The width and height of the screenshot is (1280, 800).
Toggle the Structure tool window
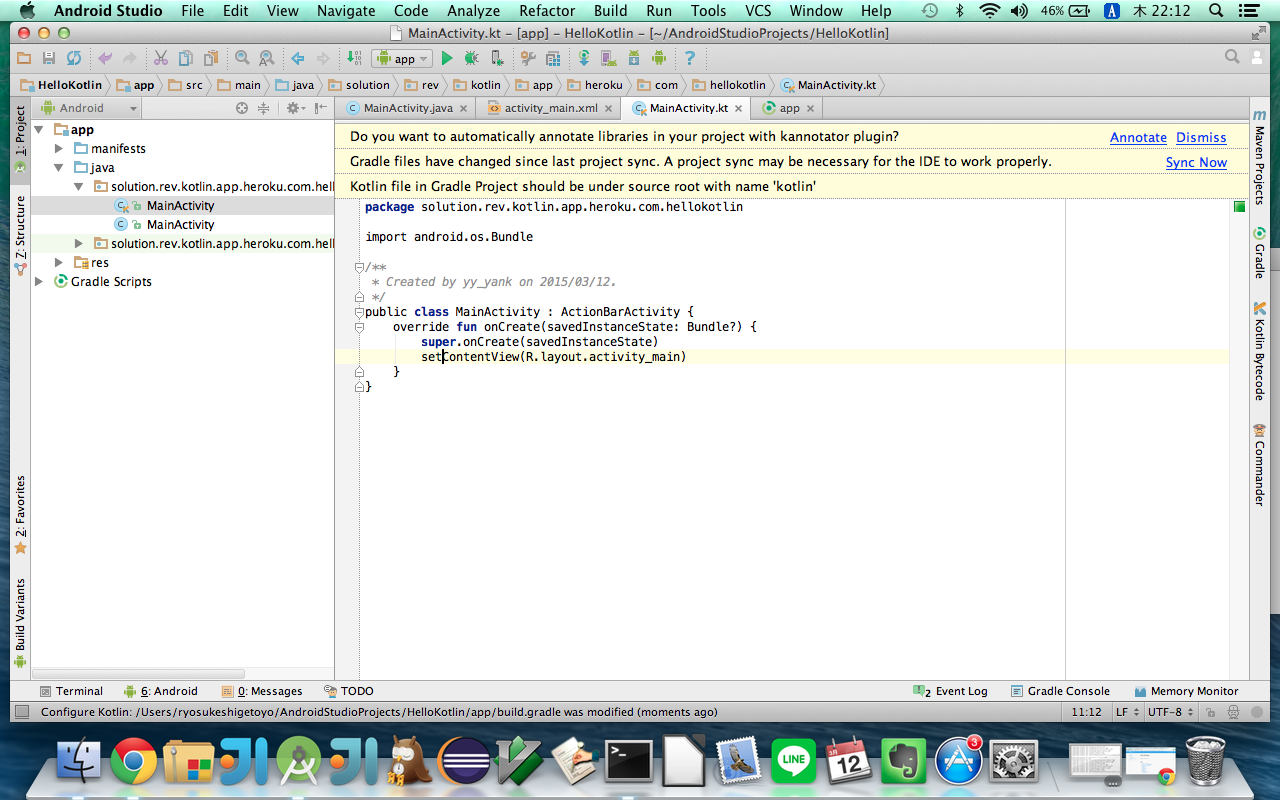[x=20, y=235]
